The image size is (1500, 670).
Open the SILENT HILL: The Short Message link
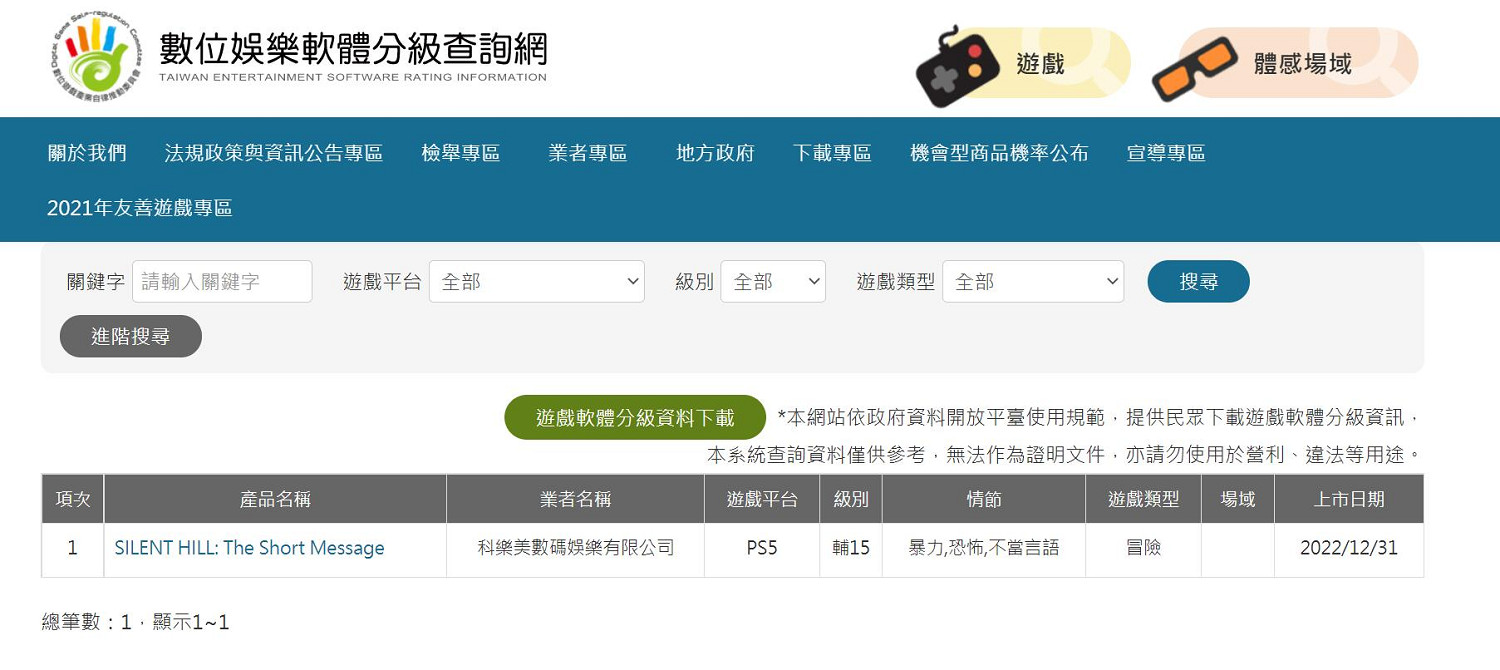coord(249,548)
